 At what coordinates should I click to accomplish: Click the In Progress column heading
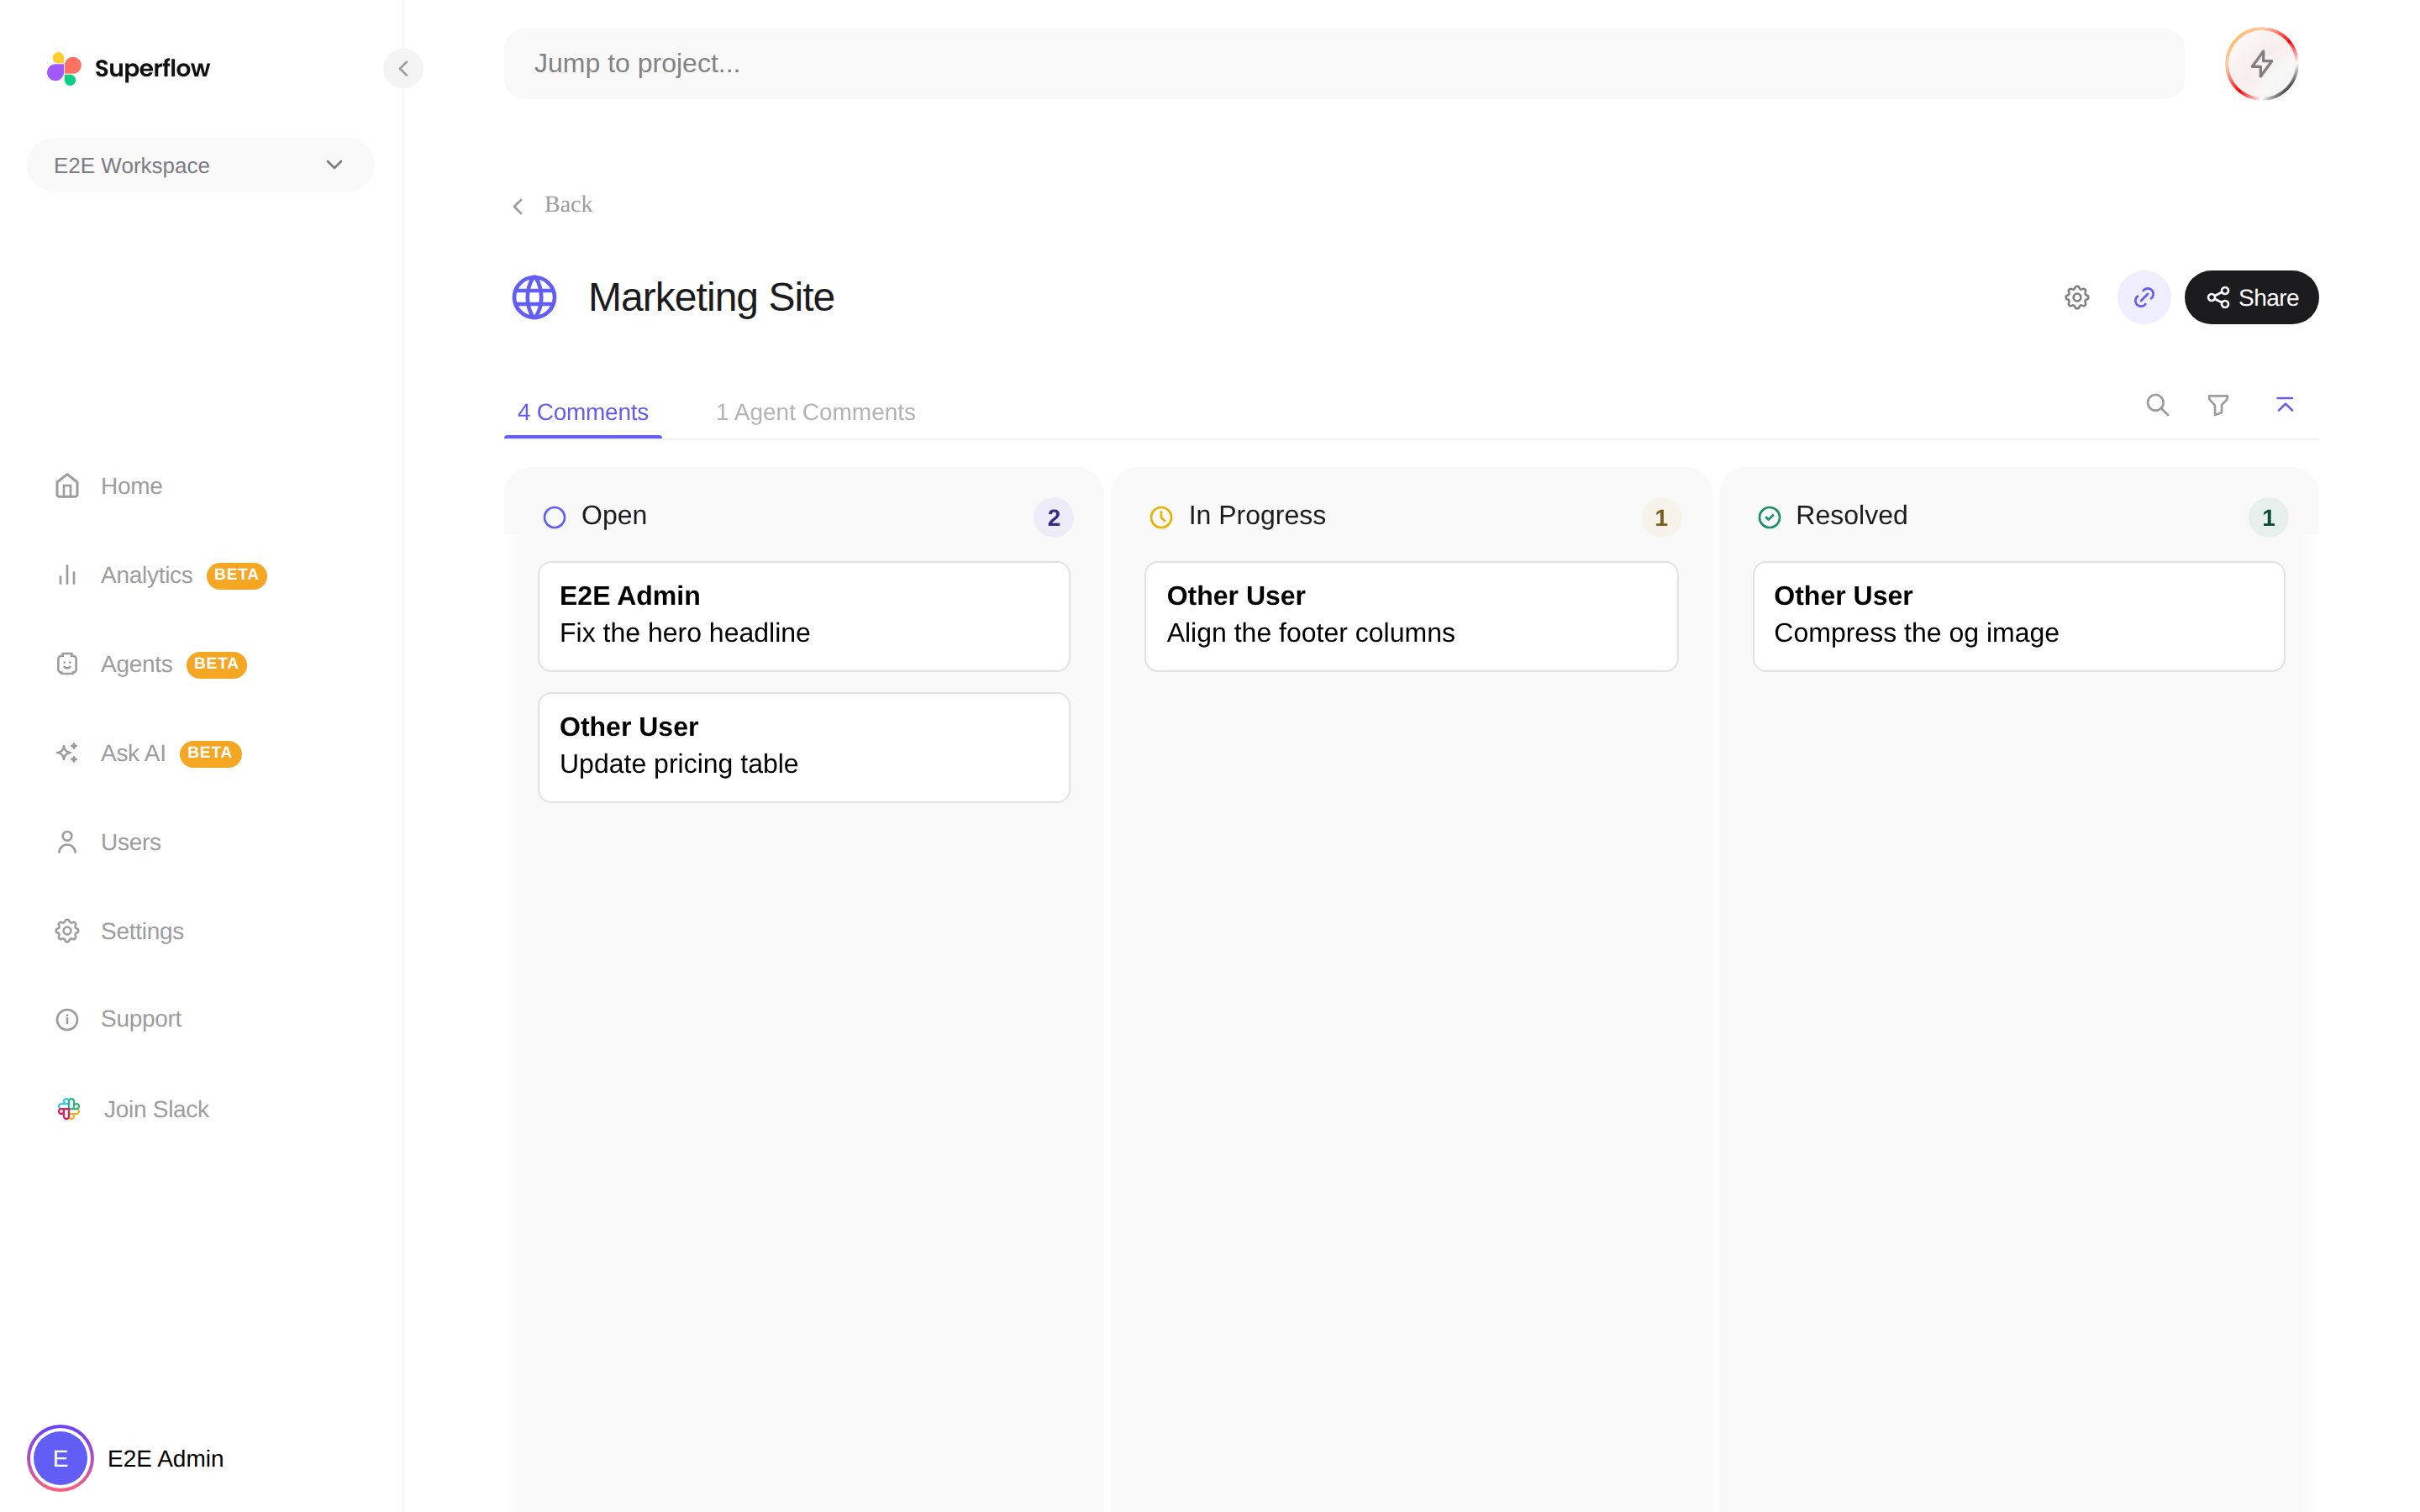click(x=1256, y=515)
